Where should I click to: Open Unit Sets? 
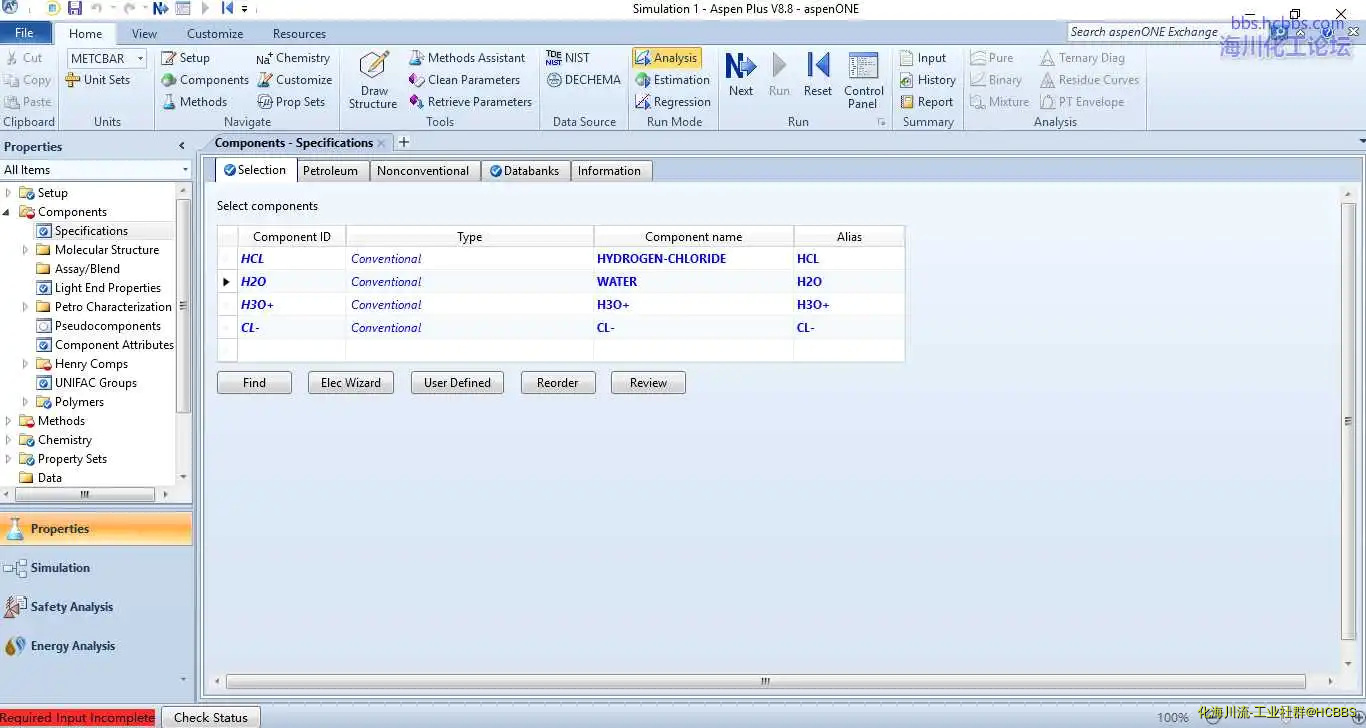tap(98, 80)
